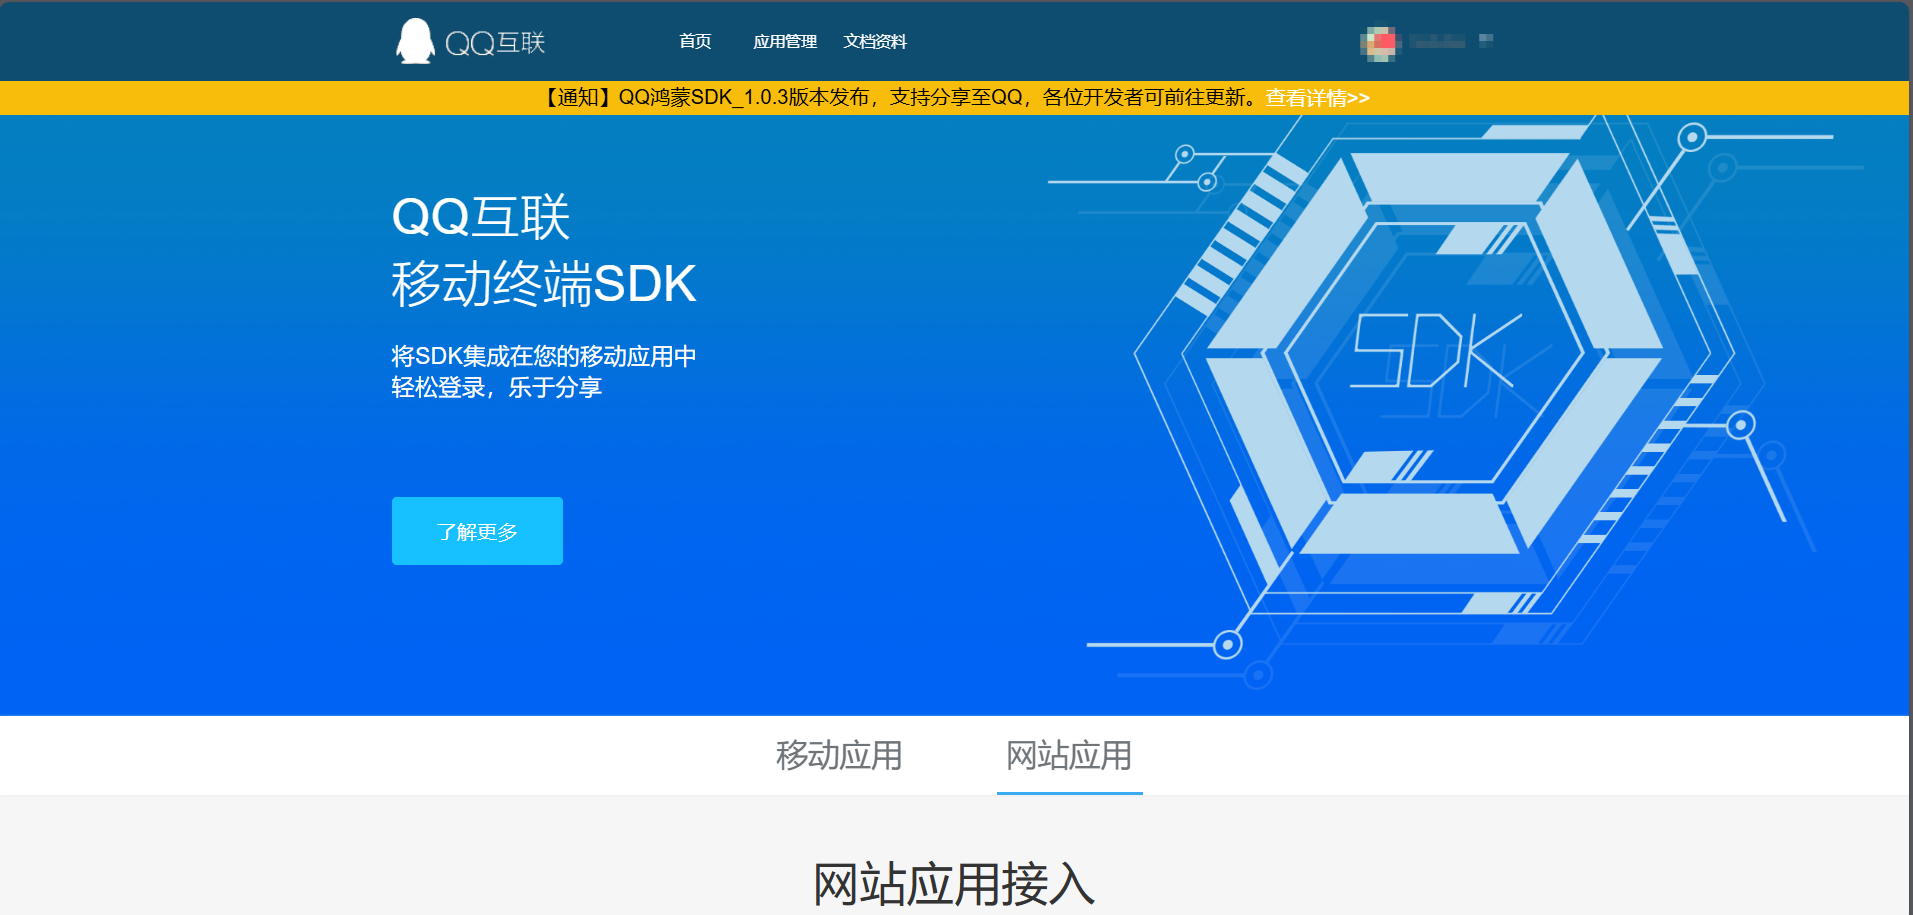Click the yellow notification bar
Screen dimensions: 1913x915
[300, 97]
